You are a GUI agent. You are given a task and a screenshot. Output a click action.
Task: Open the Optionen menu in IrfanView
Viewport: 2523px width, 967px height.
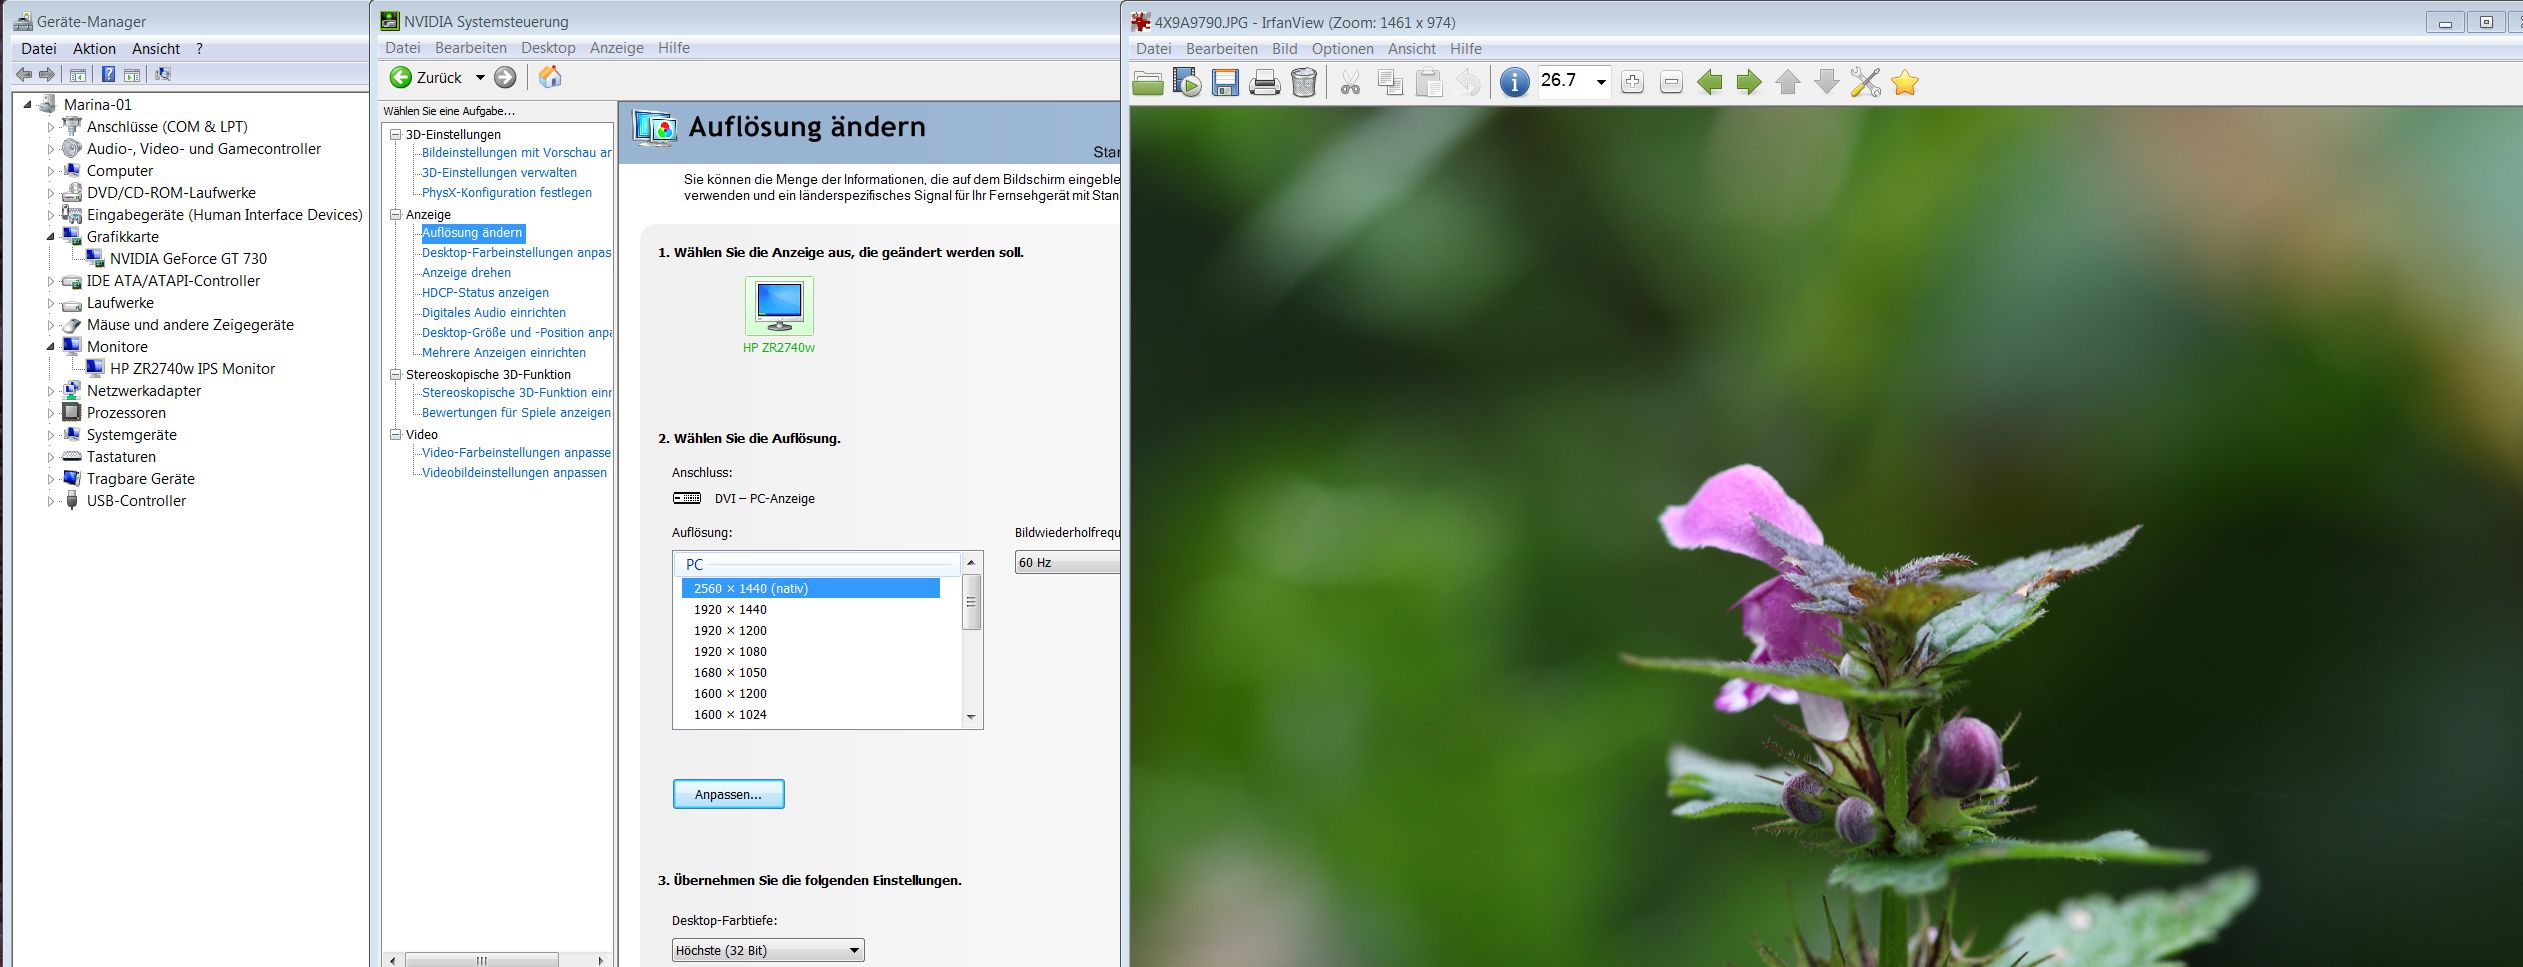(x=1342, y=49)
